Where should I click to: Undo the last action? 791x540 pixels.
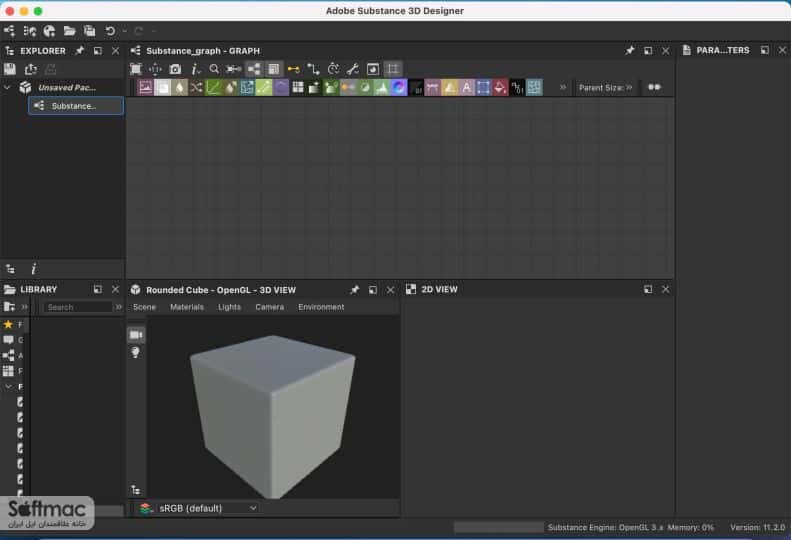click(110, 31)
